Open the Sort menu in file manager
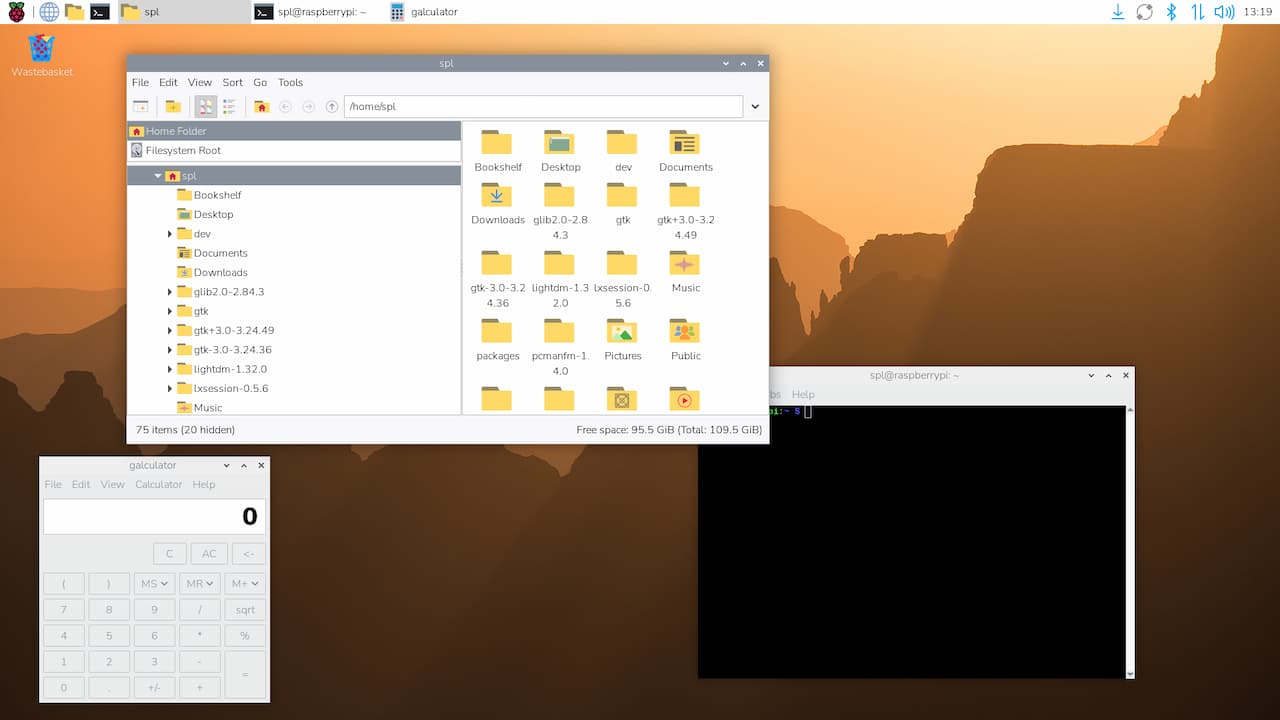This screenshot has width=1280, height=720. [x=232, y=83]
